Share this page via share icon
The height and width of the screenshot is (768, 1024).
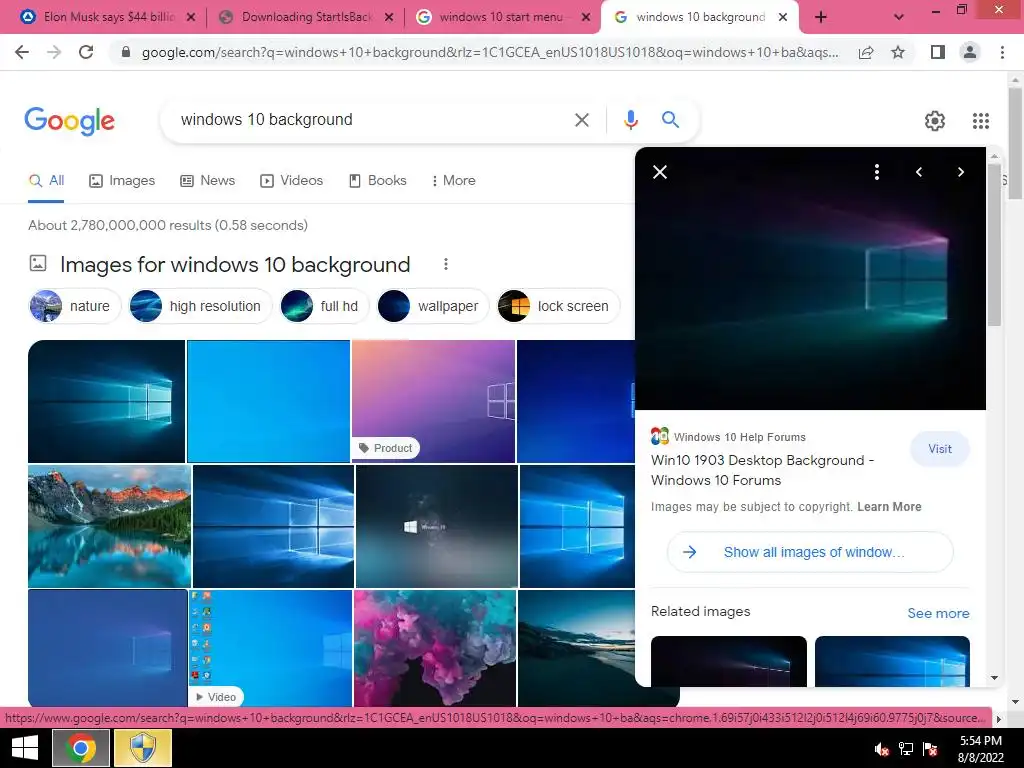(866, 52)
